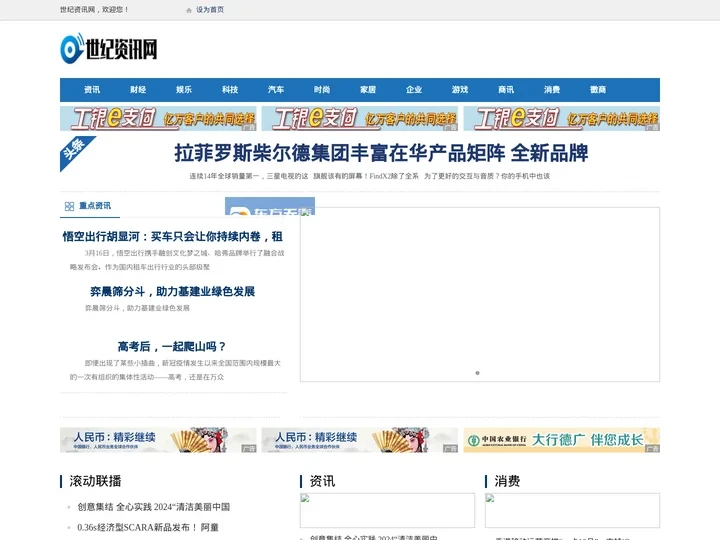Click summary text 弈晨筛分斗，助力基建业绿色发展
The image size is (720, 540).
(137, 308)
